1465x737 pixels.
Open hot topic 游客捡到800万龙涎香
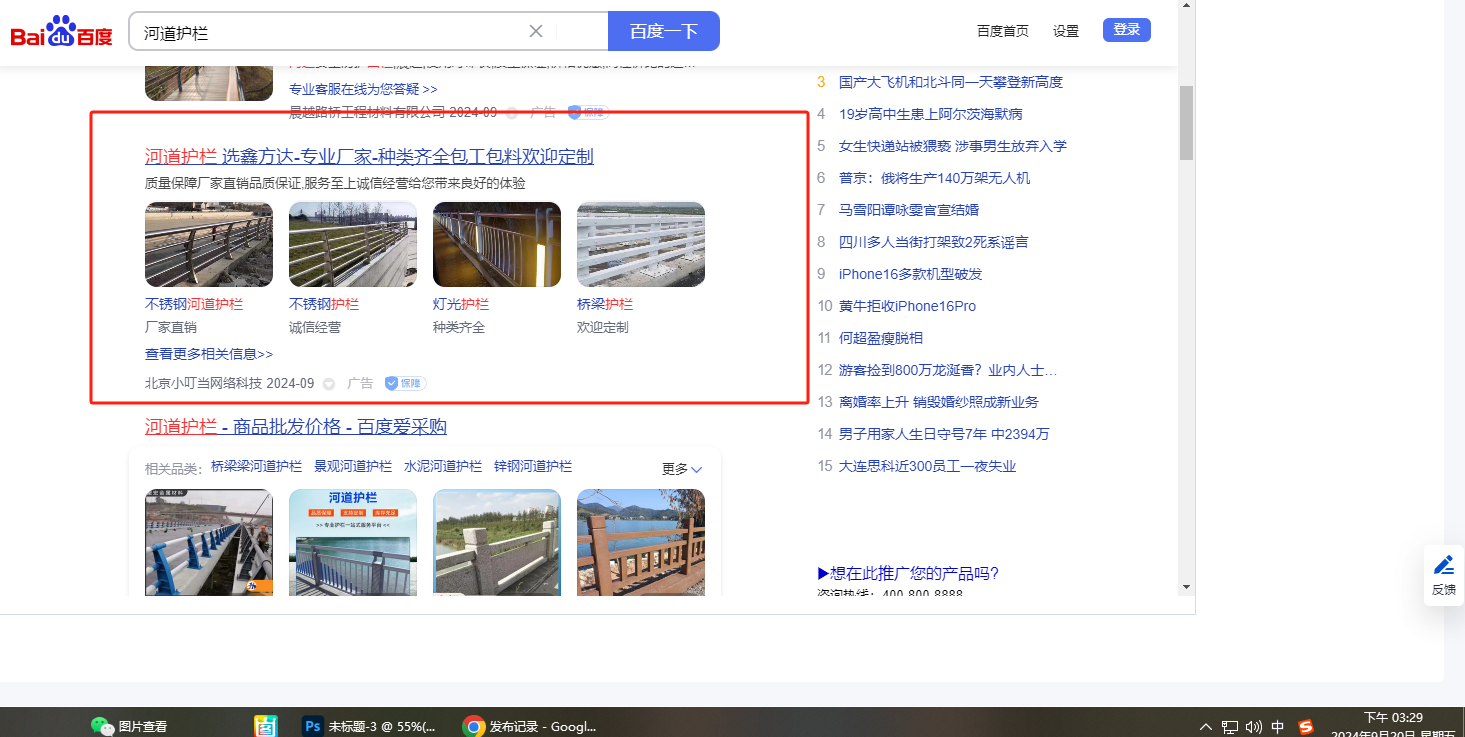(948, 370)
